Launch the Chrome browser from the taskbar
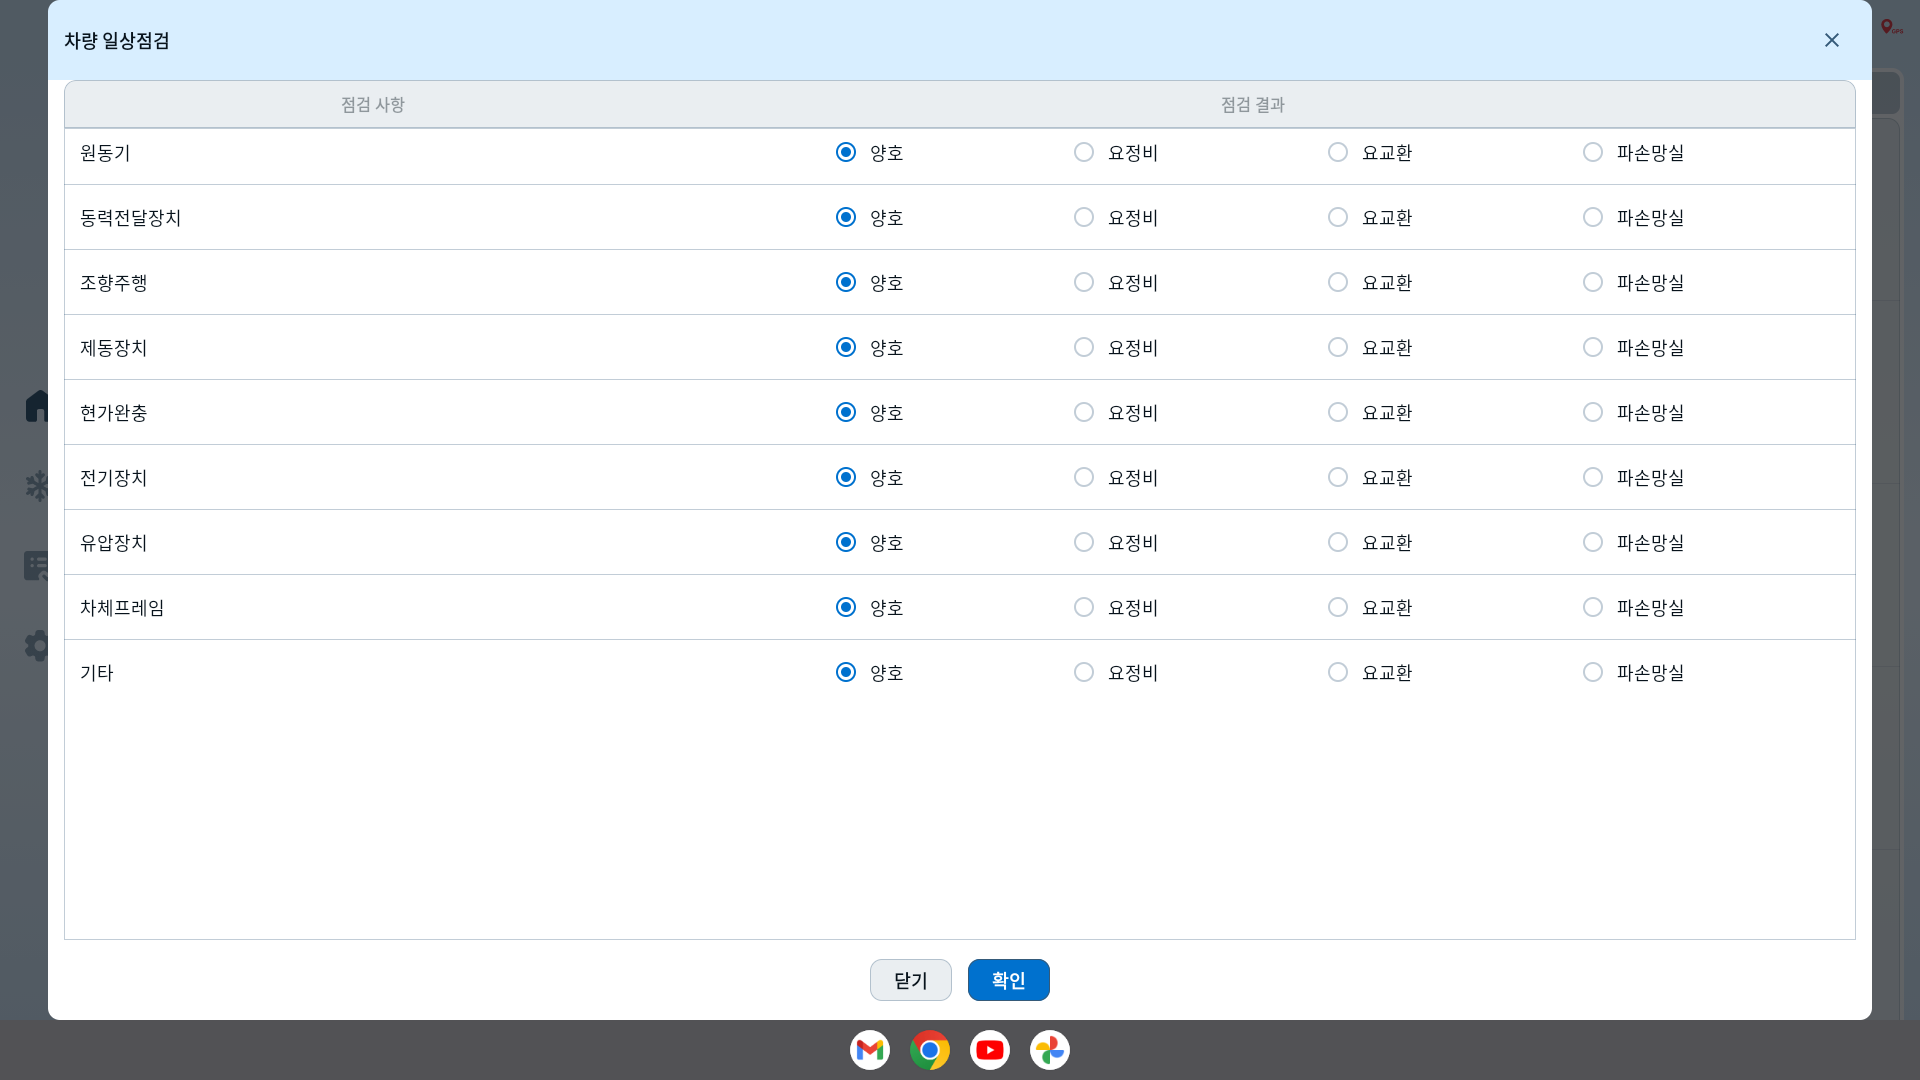Viewport: 1920px width, 1080px height. pyautogui.click(x=929, y=1050)
